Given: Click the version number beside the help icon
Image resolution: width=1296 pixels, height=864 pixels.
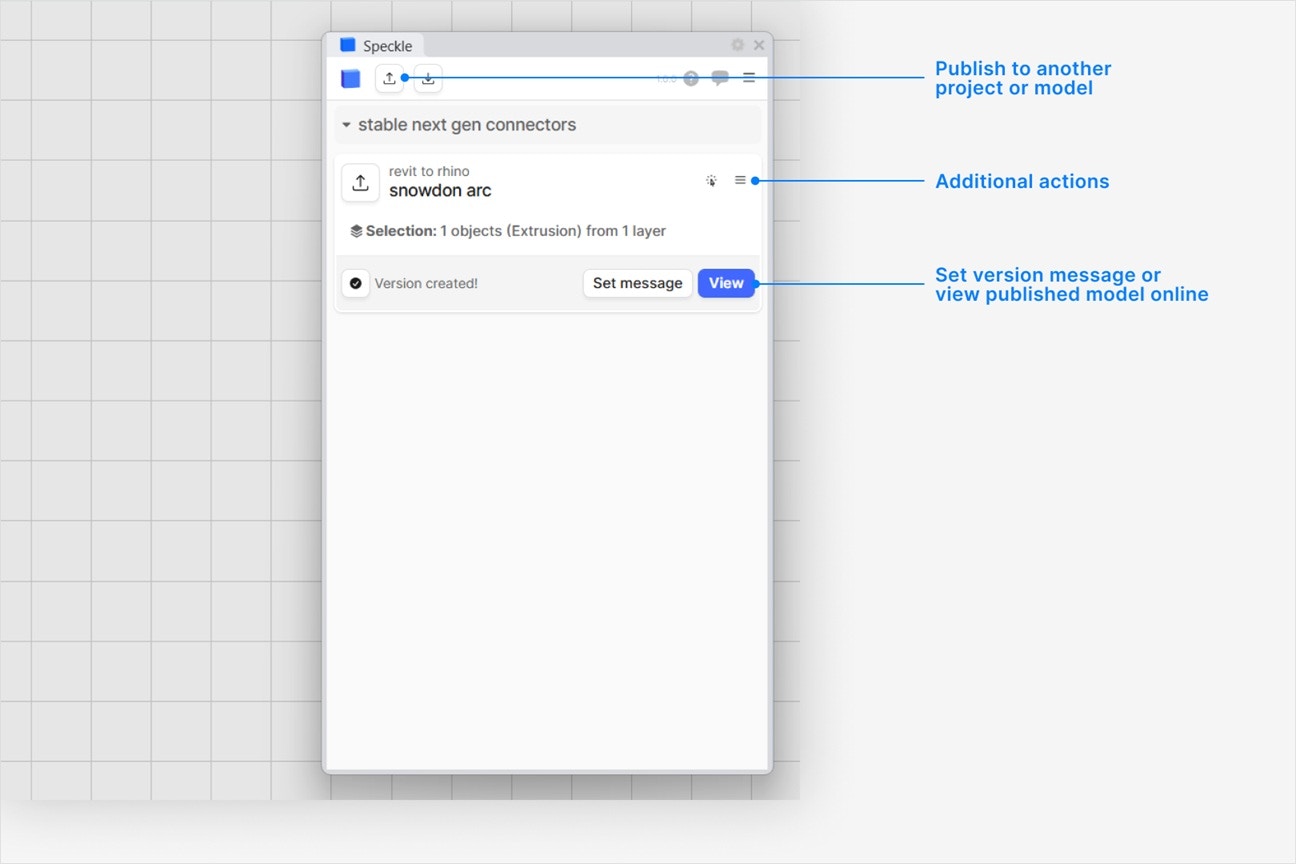Looking at the screenshot, I should [666, 79].
